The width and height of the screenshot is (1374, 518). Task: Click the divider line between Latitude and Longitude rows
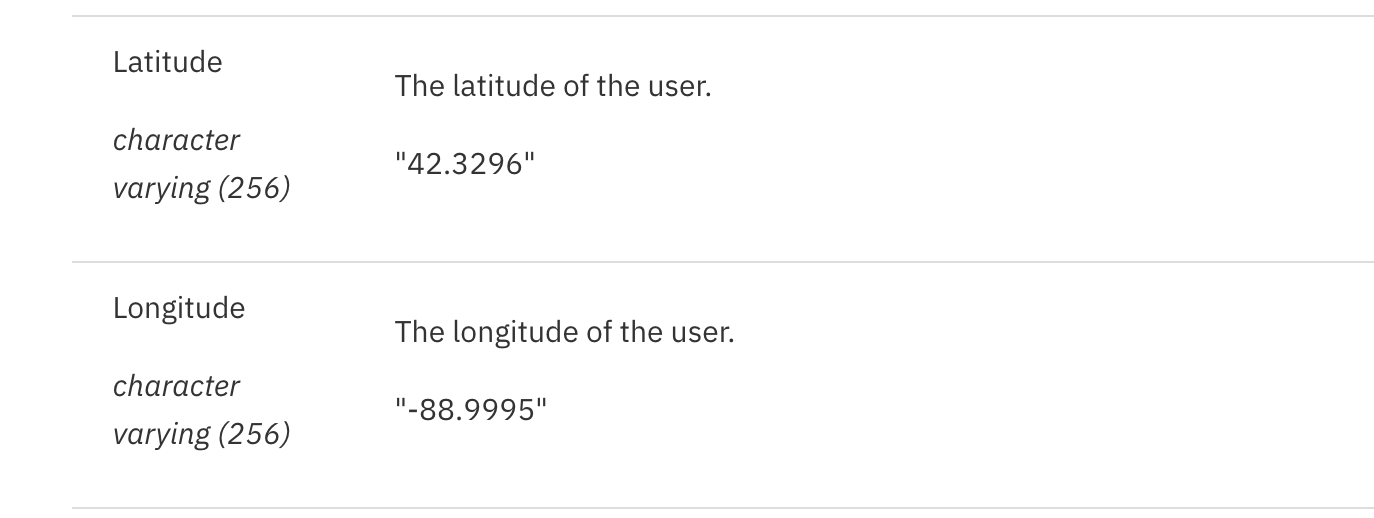coord(723,262)
